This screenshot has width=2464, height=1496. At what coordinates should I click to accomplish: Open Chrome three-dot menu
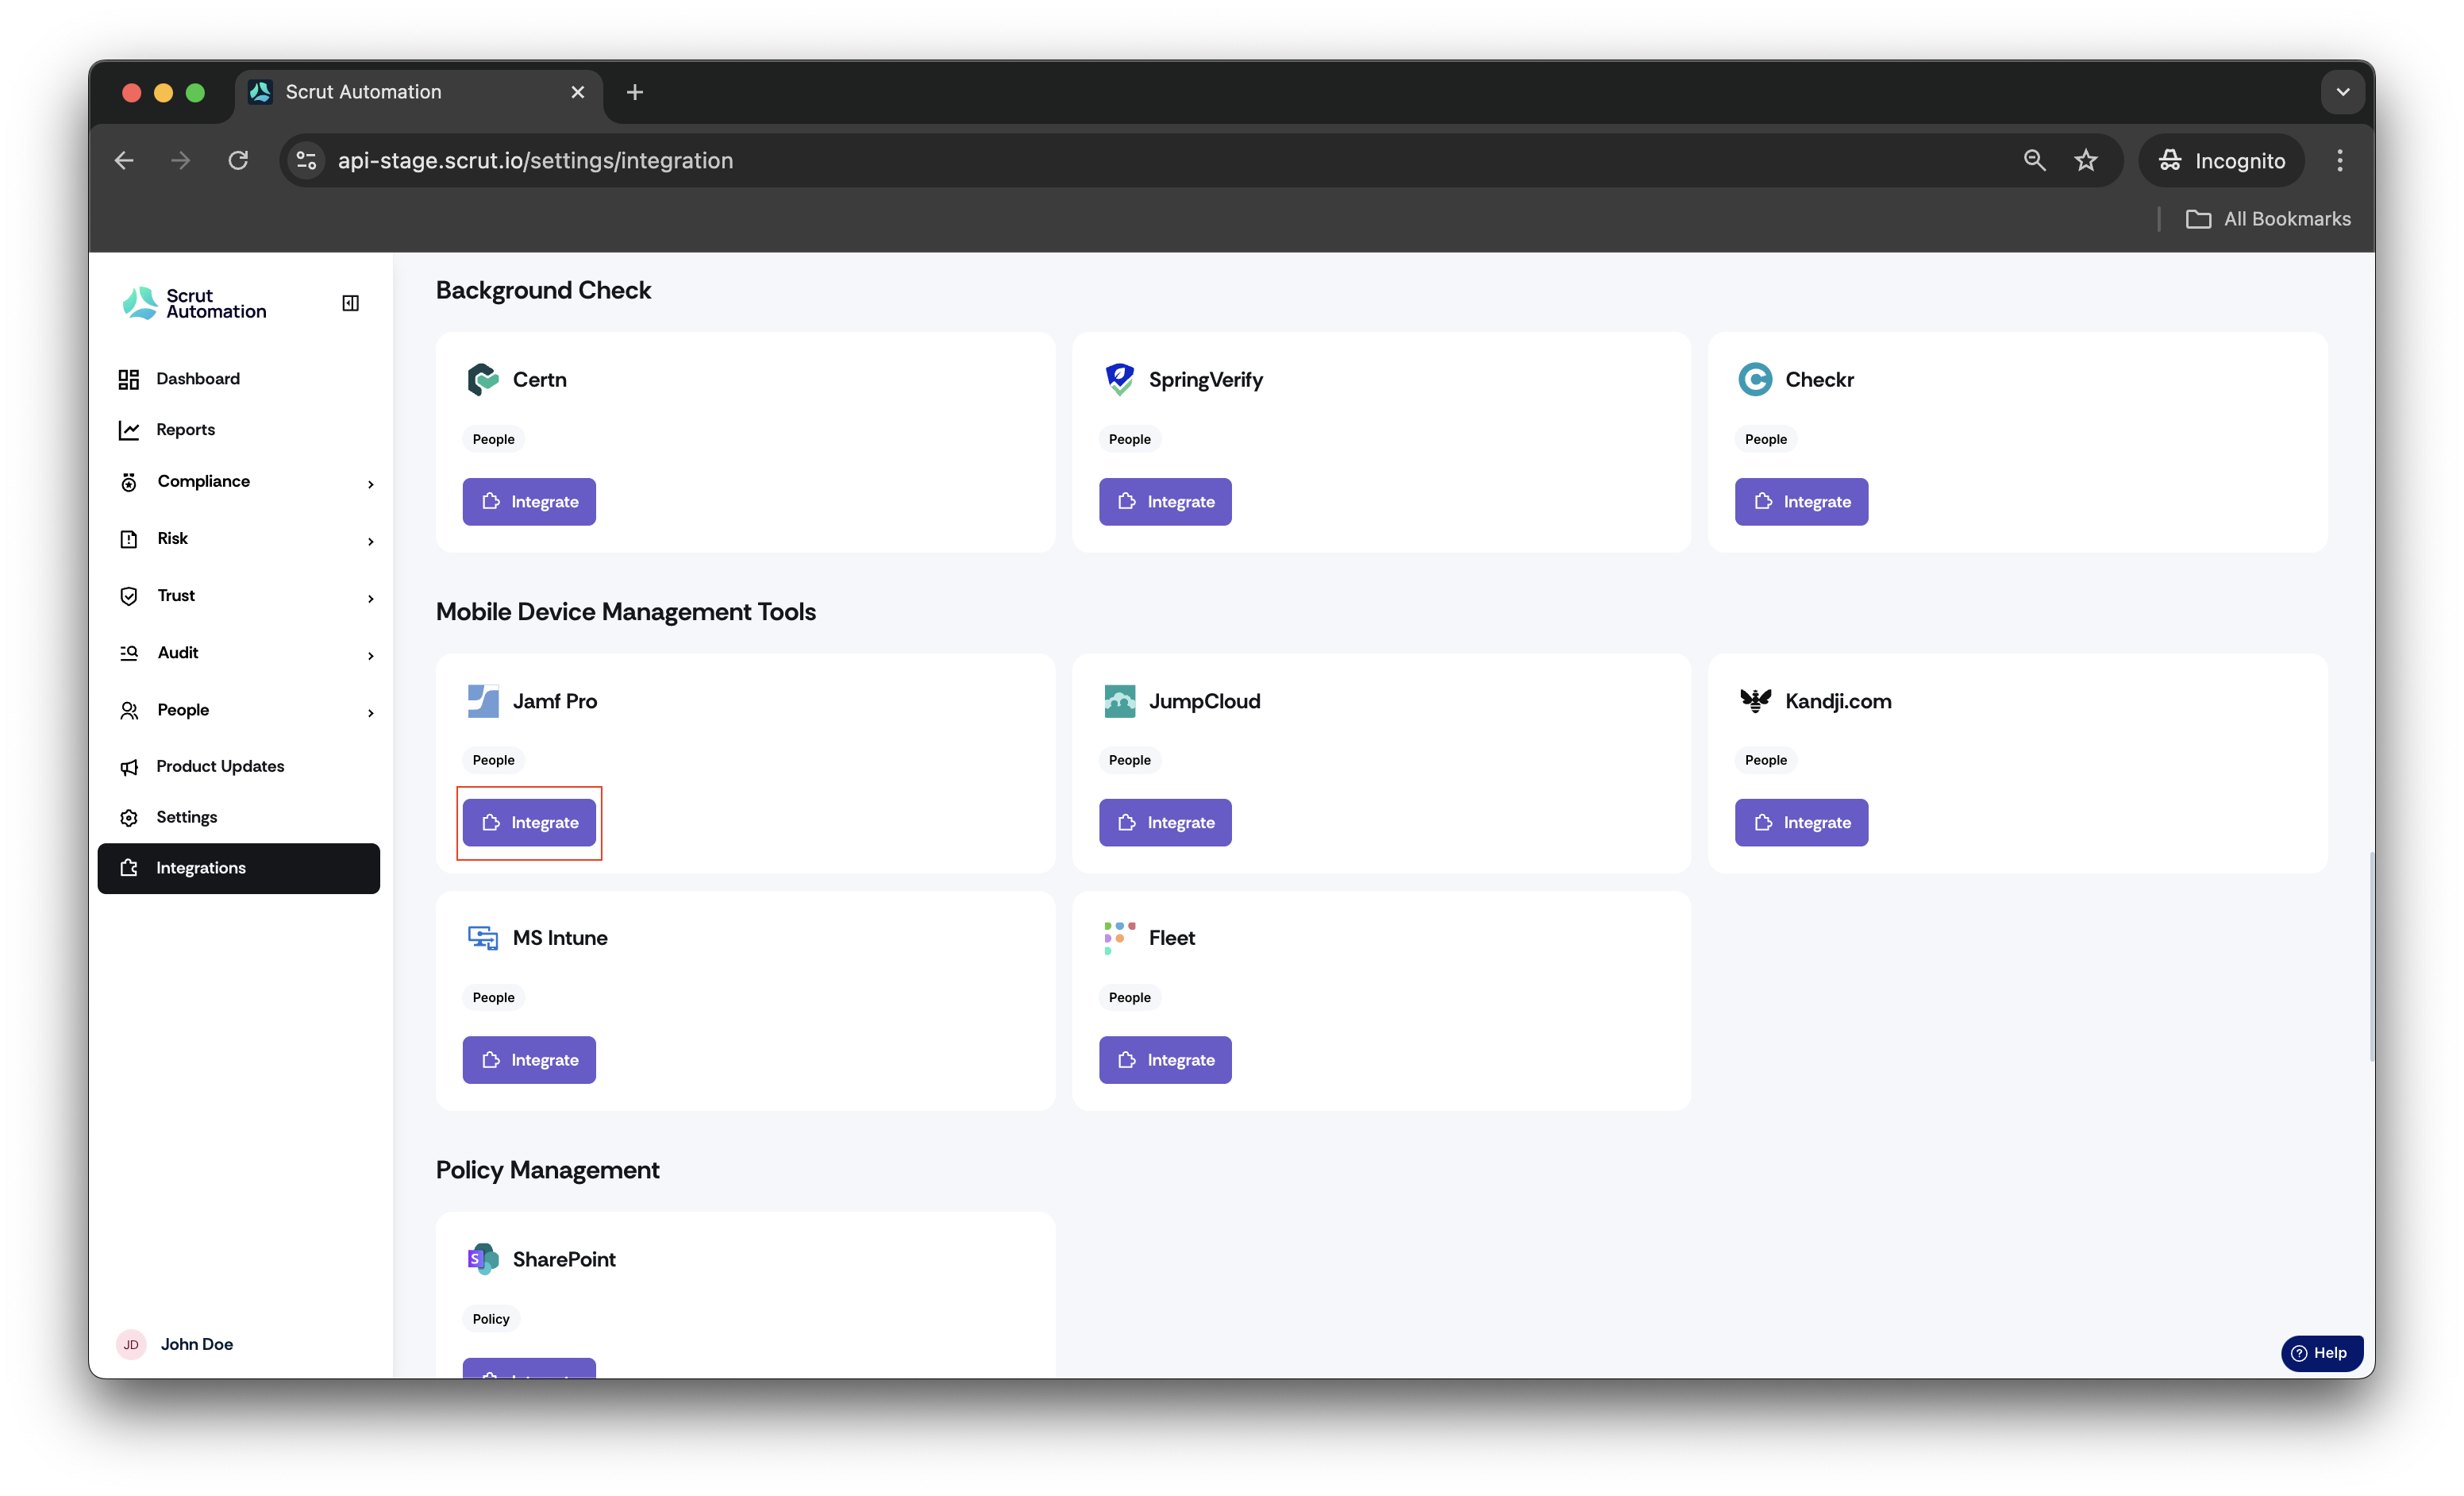point(2340,161)
